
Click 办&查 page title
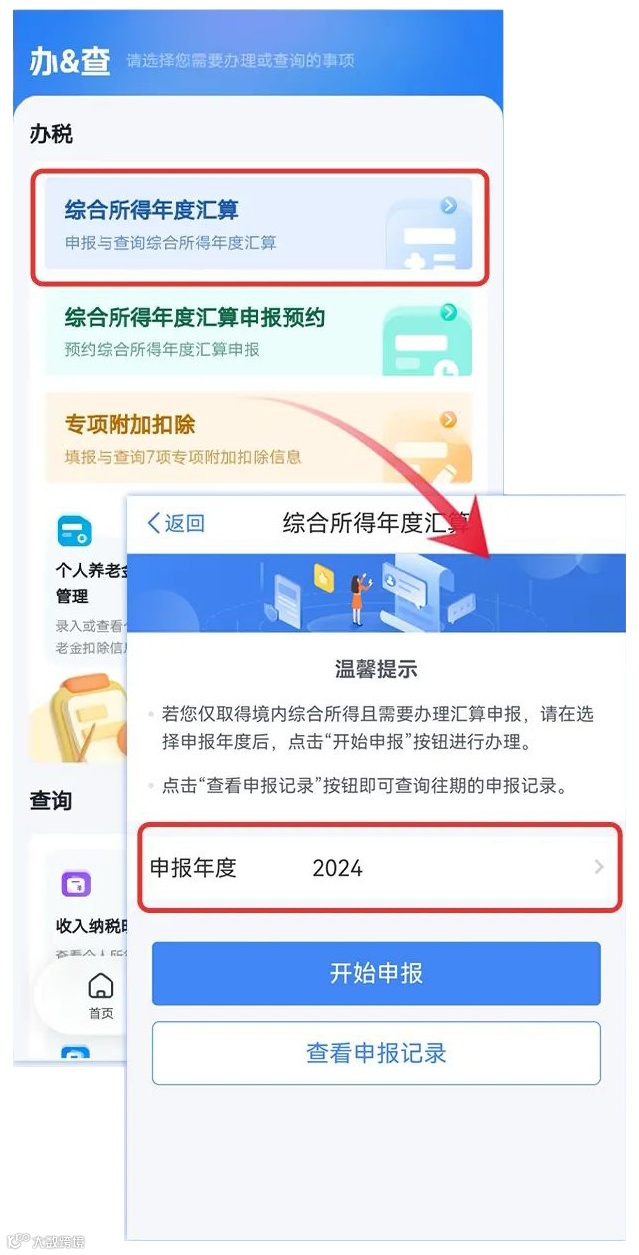(71, 59)
